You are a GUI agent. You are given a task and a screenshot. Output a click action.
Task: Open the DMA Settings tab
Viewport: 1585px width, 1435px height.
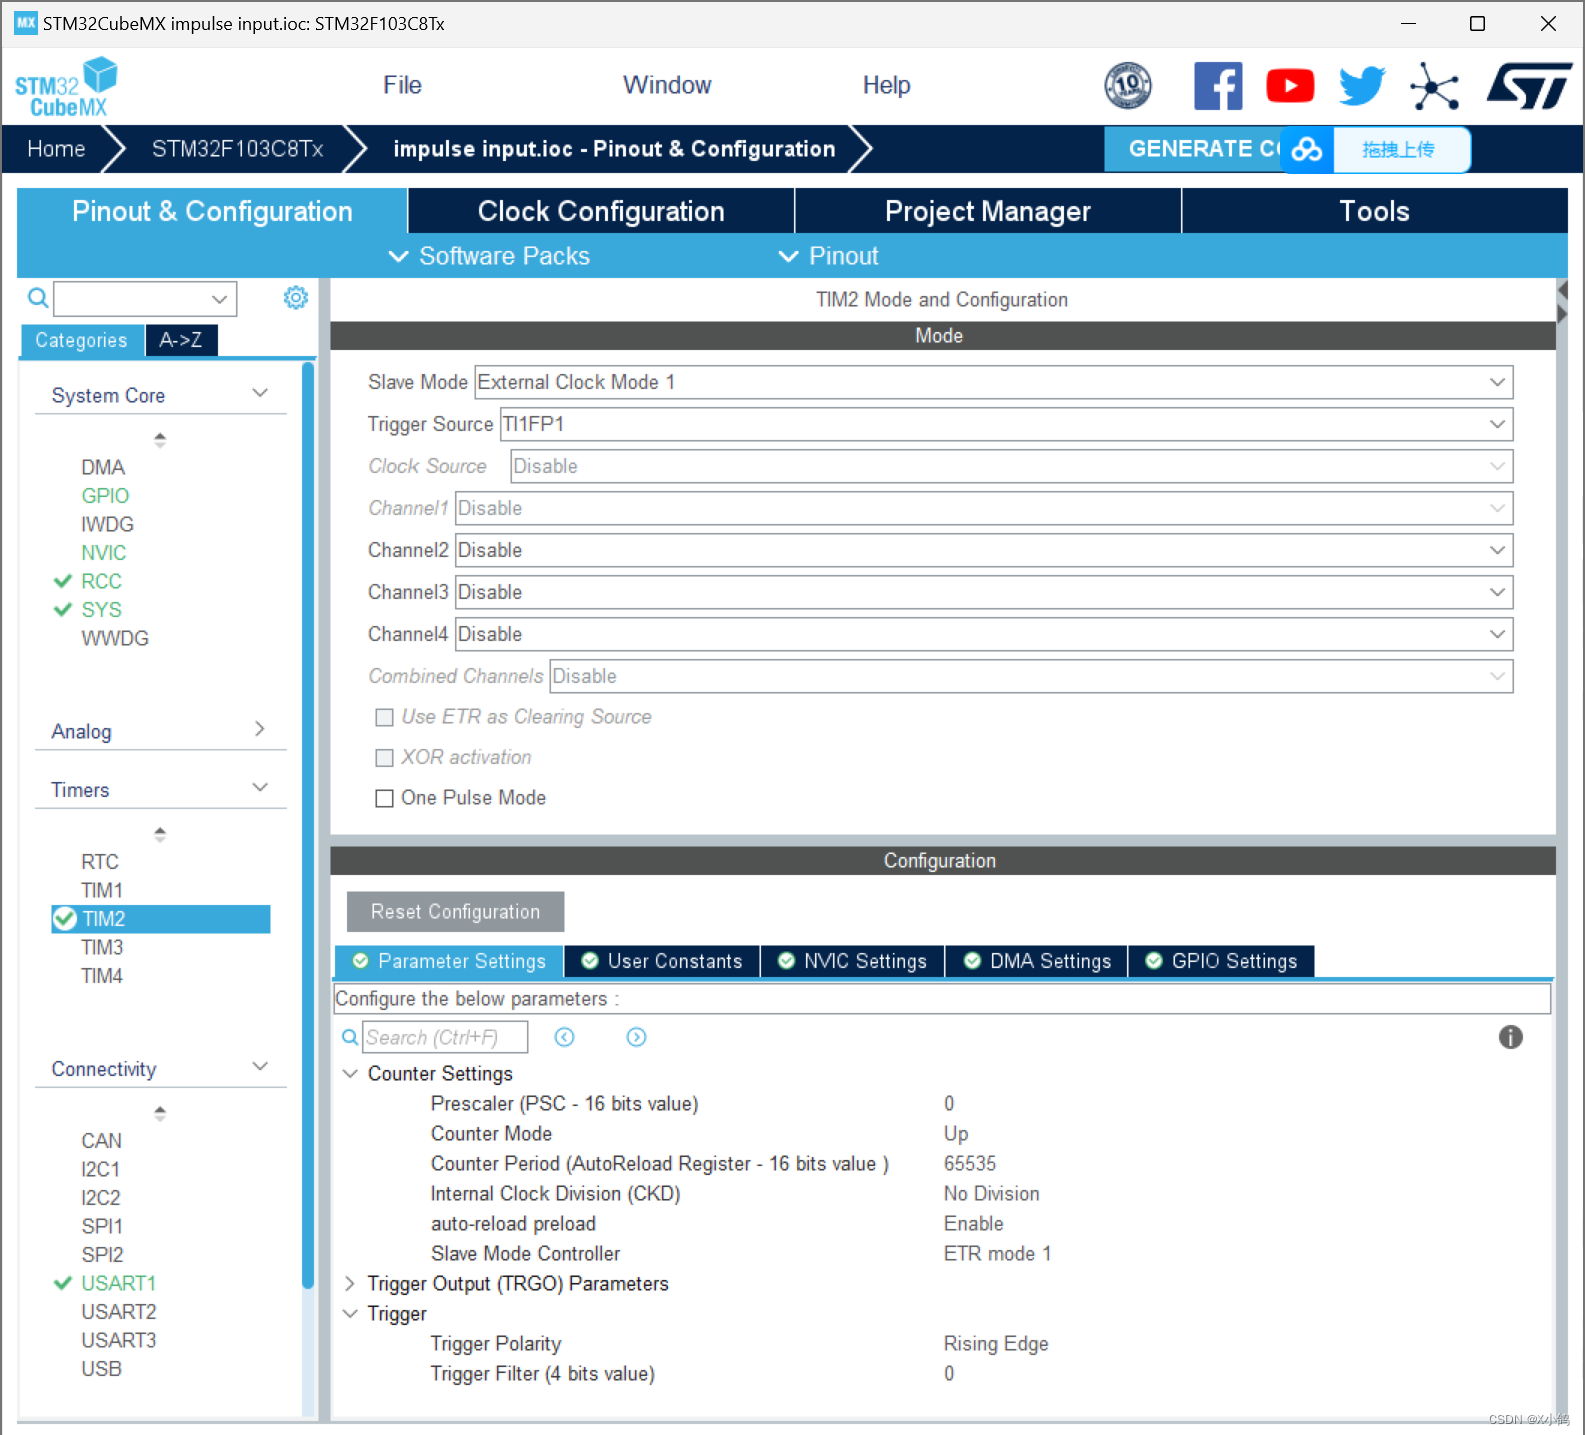pyautogui.click(x=1037, y=961)
